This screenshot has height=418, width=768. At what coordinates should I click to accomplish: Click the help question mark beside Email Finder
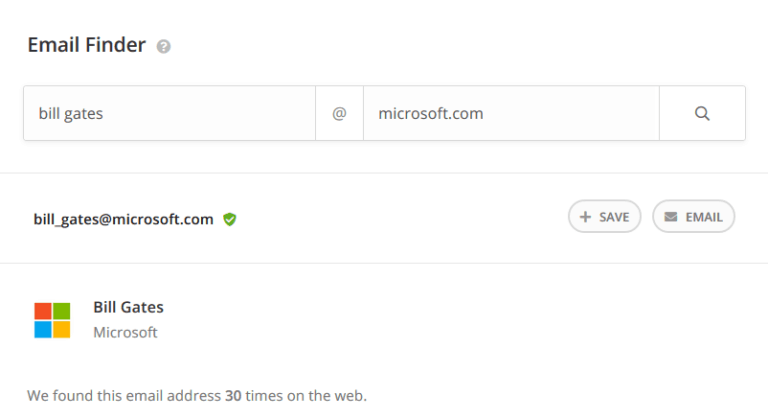[x=164, y=46]
